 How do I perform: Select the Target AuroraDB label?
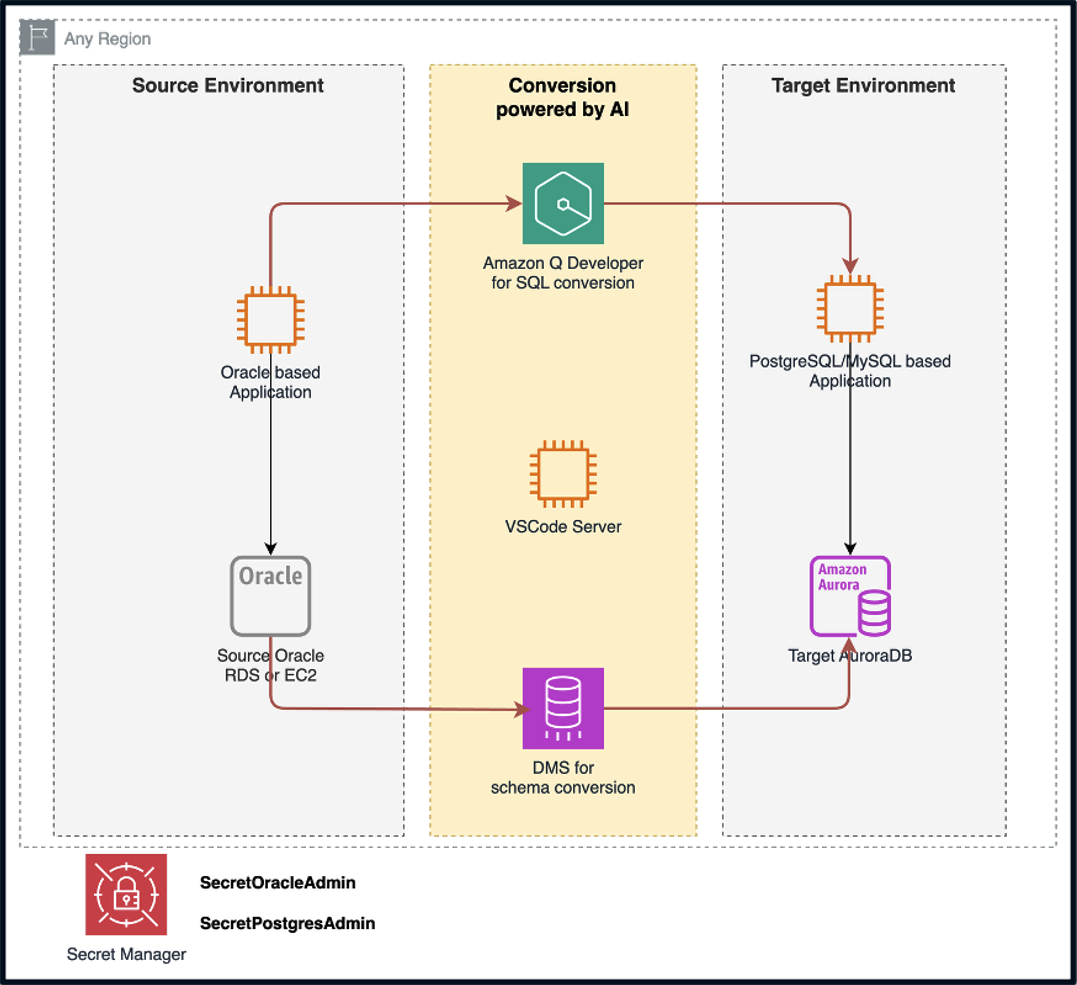click(x=849, y=657)
